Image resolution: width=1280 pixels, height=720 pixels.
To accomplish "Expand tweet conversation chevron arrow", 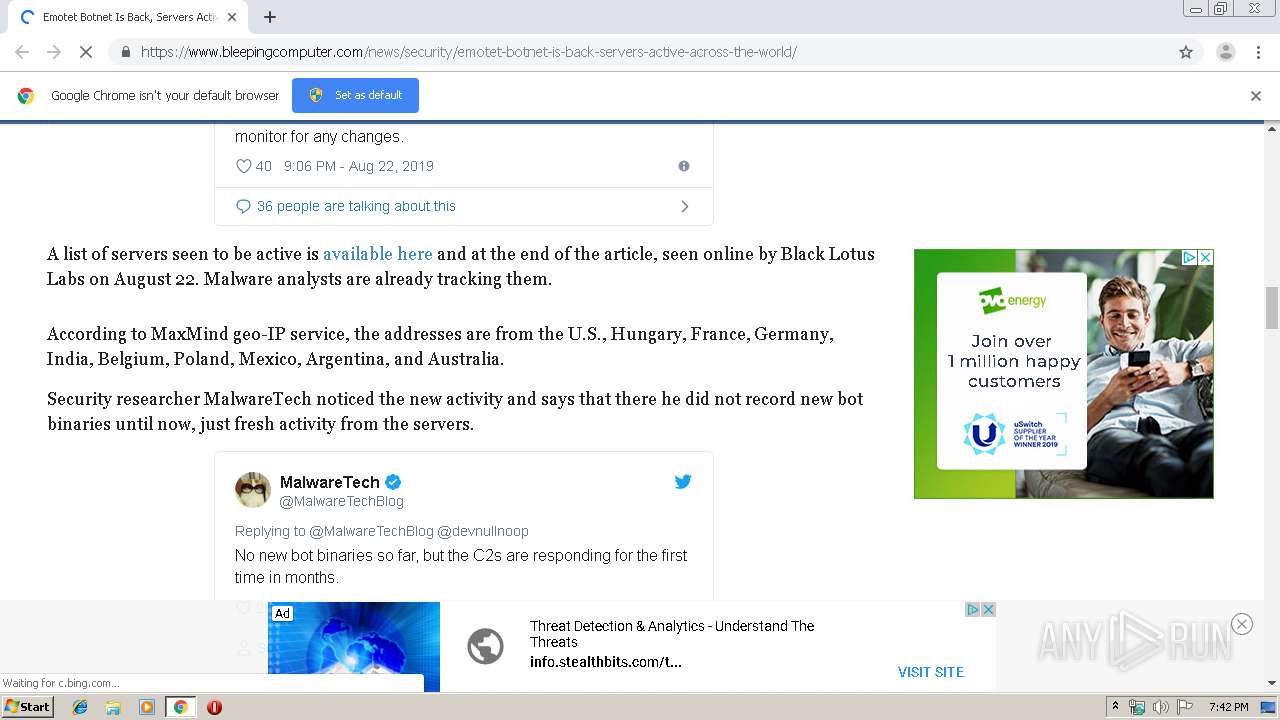I will click(x=685, y=206).
